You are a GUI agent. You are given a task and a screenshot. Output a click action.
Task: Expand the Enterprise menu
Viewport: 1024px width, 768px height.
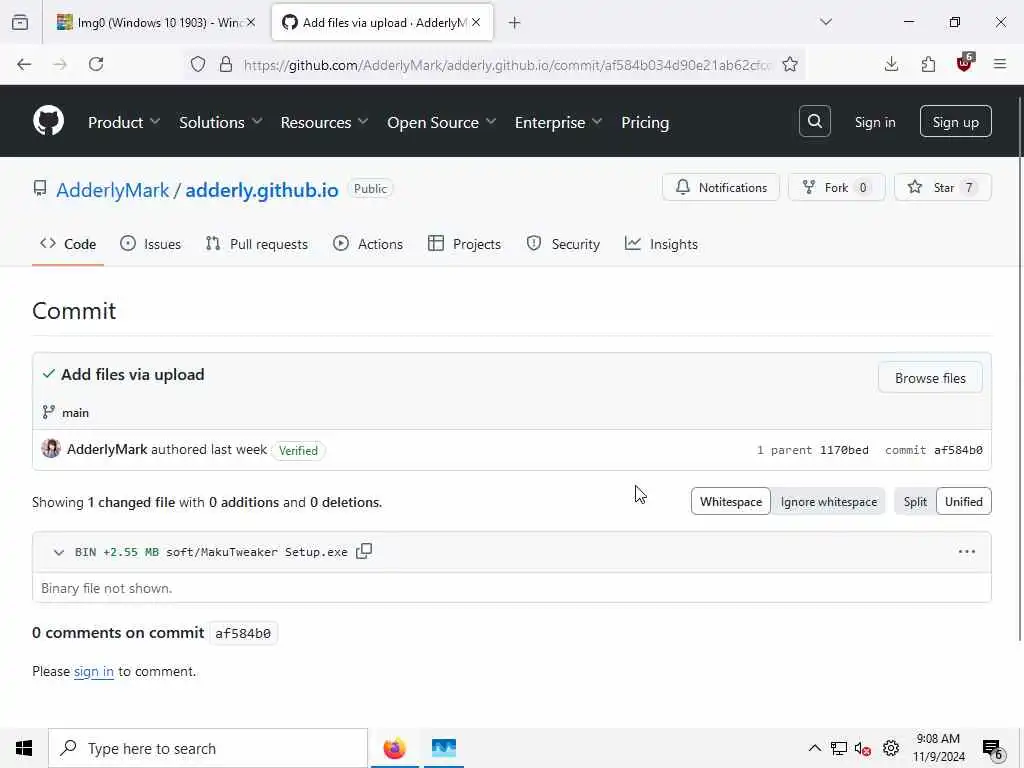click(x=558, y=122)
